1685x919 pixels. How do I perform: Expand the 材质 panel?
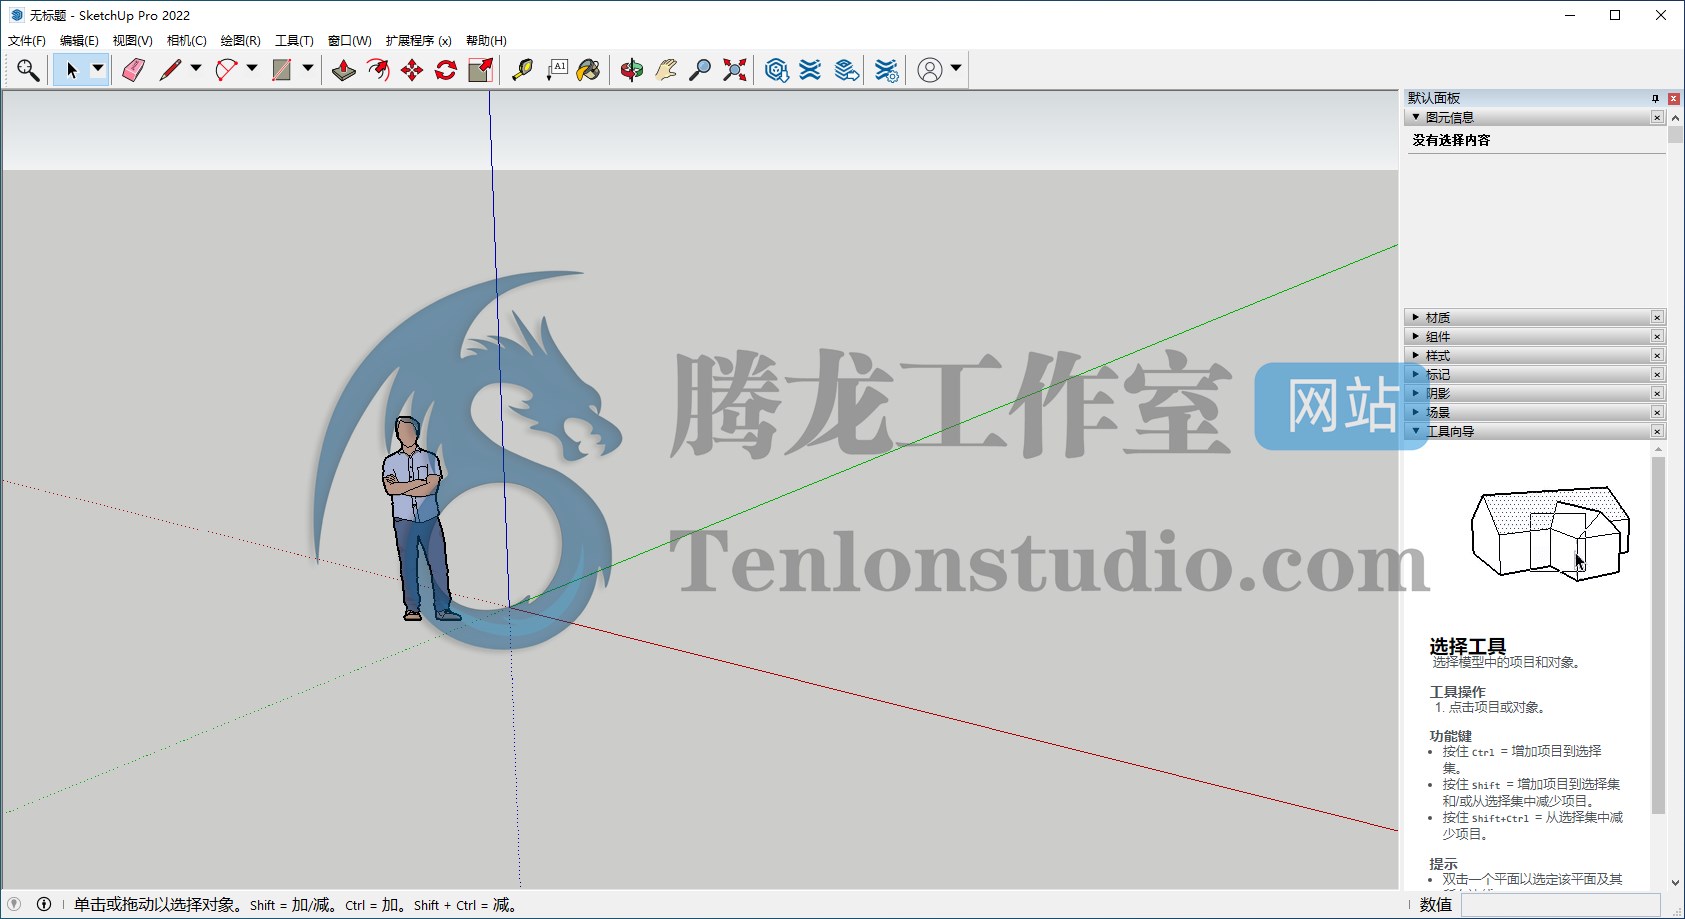coord(1416,317)
